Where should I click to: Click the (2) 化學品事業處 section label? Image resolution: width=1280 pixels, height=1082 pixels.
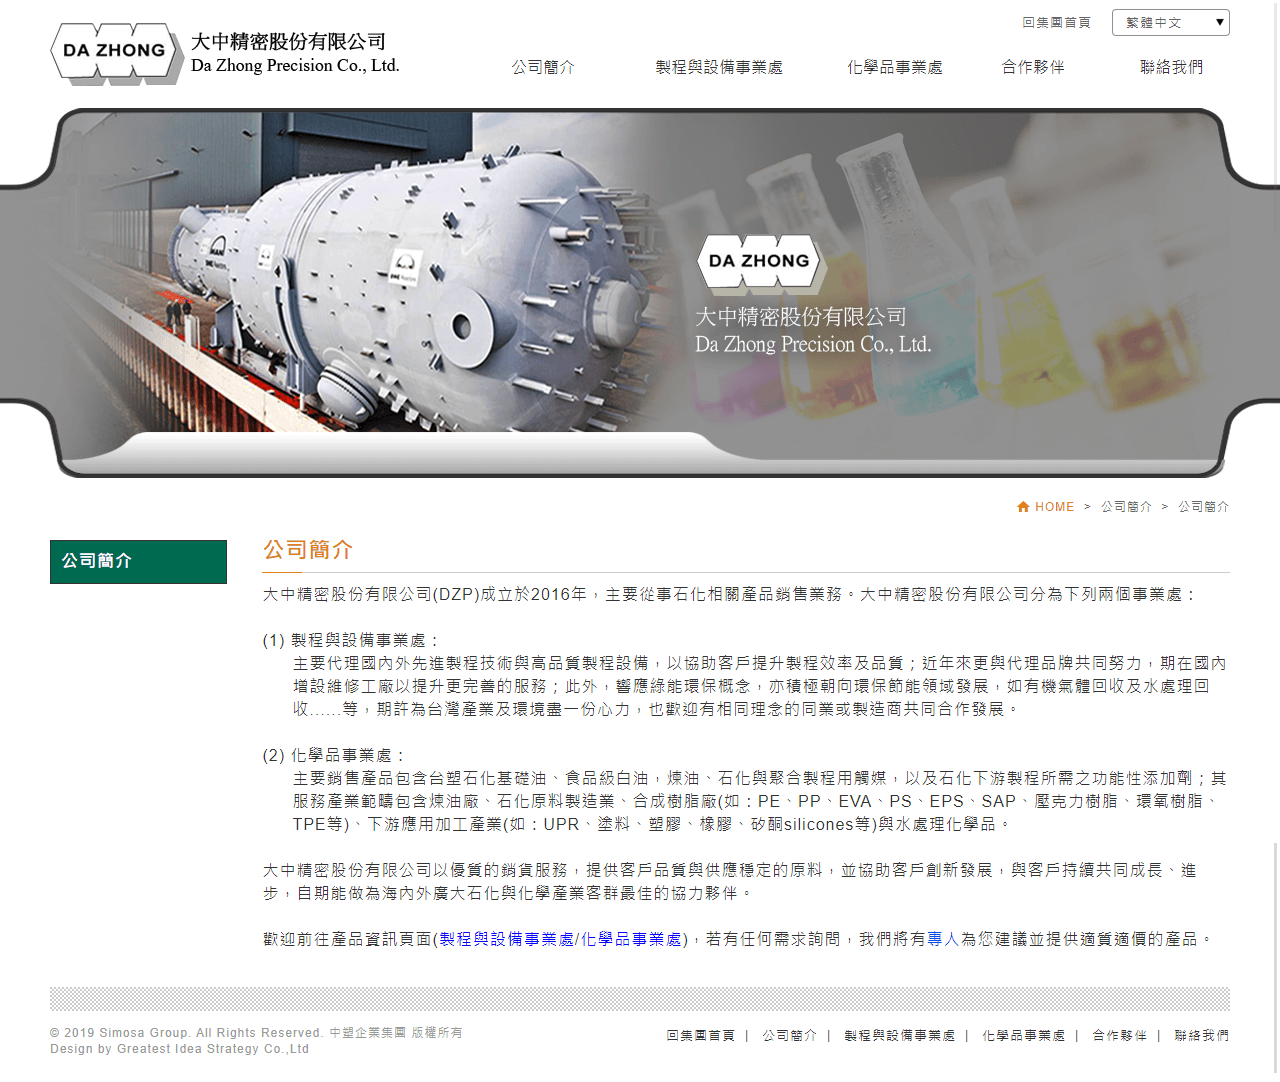click(x=334, y=755)
